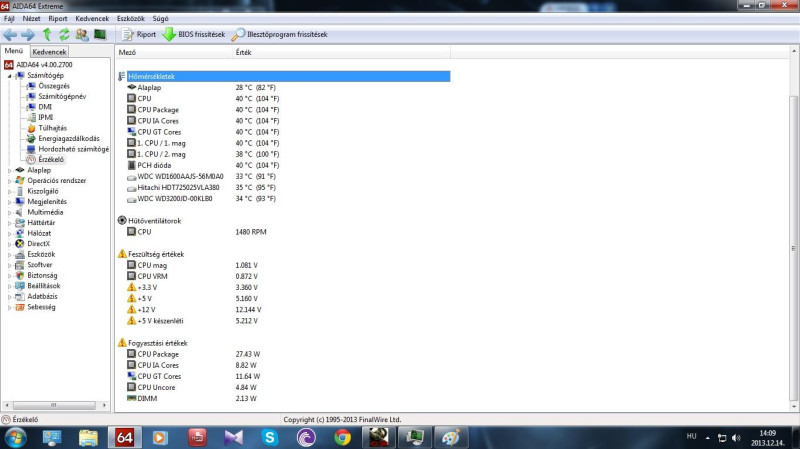The width and height of the screenshot is (800, 449).
Task: Open Illesztőprogram frissítések
Action: click(280, 35)
